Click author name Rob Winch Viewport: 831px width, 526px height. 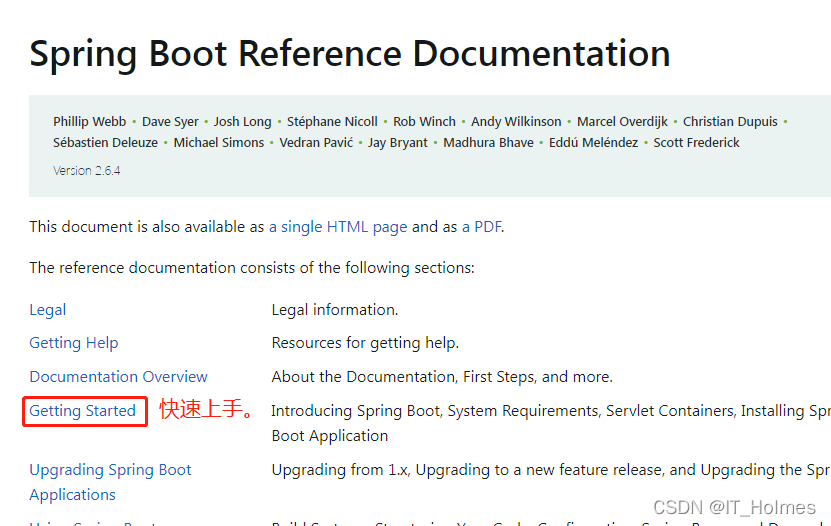pyautogui.click(x=424, y=122)
